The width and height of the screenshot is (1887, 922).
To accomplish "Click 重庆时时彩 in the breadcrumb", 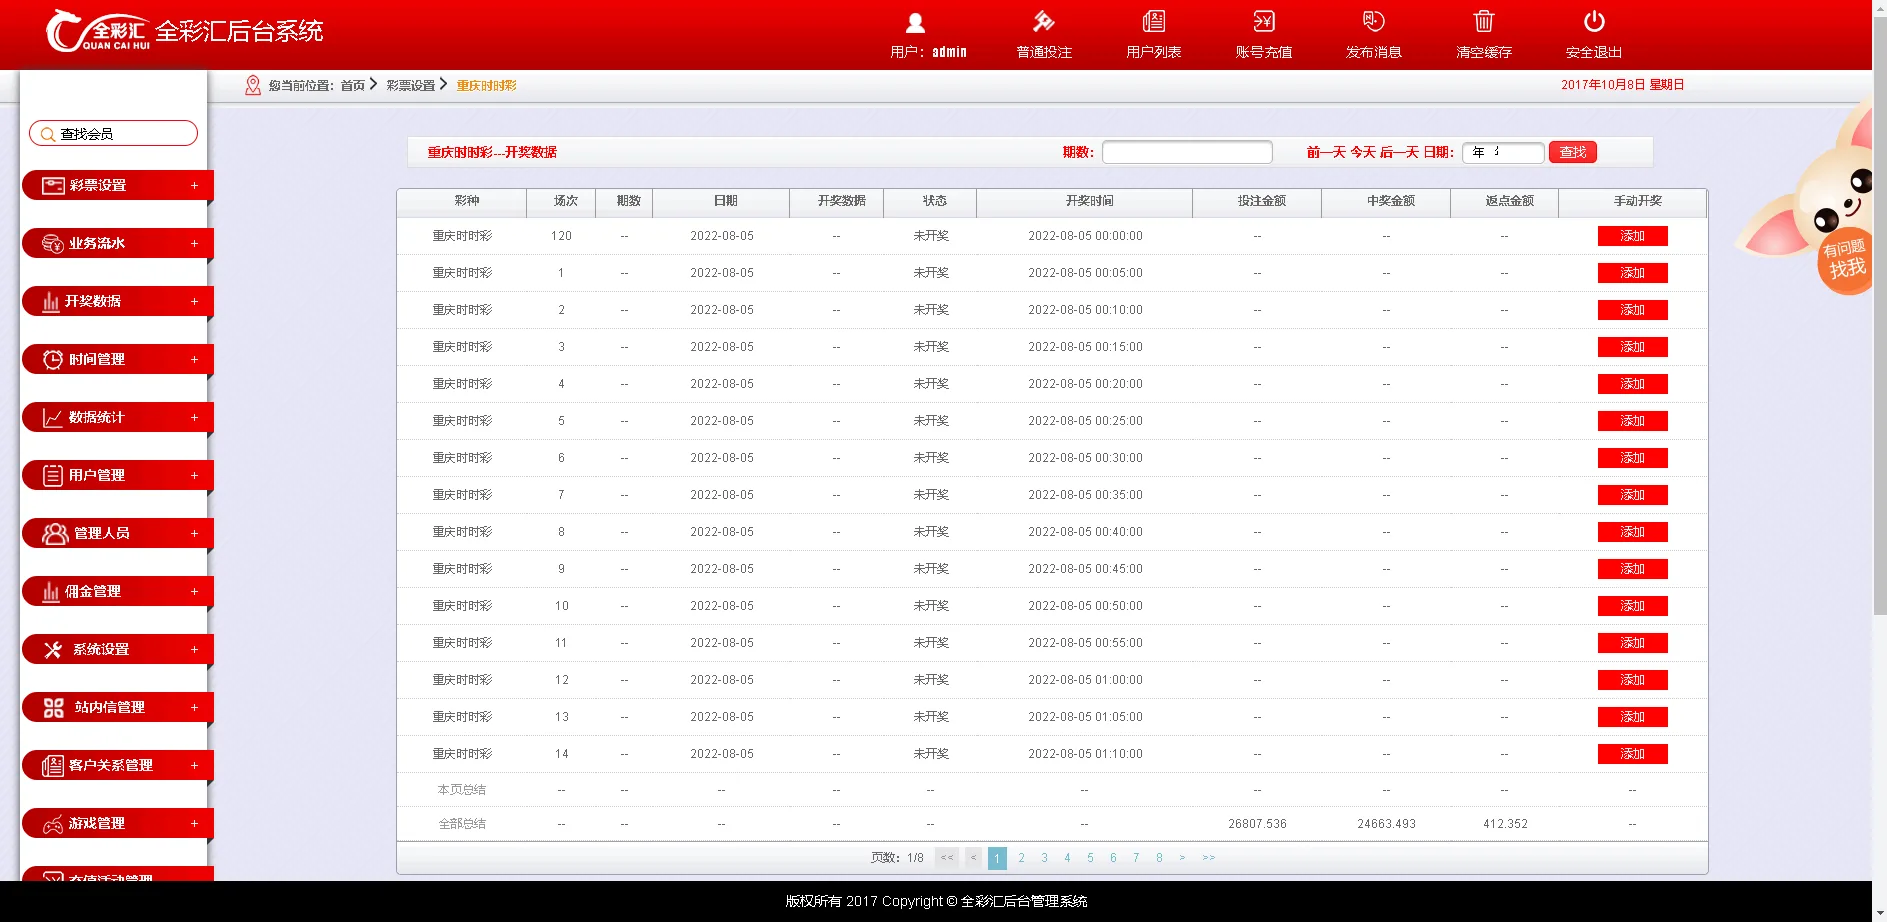I will pos(487,86).
